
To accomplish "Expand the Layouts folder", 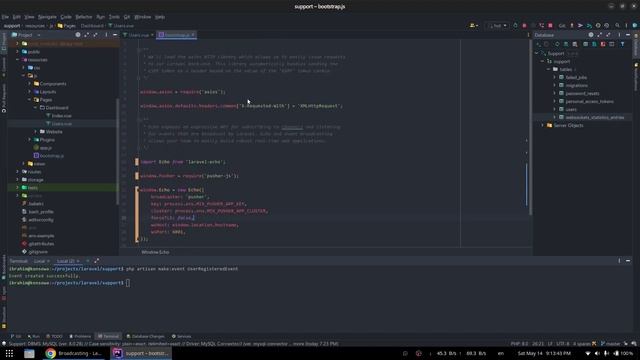I will coord(29,92).
